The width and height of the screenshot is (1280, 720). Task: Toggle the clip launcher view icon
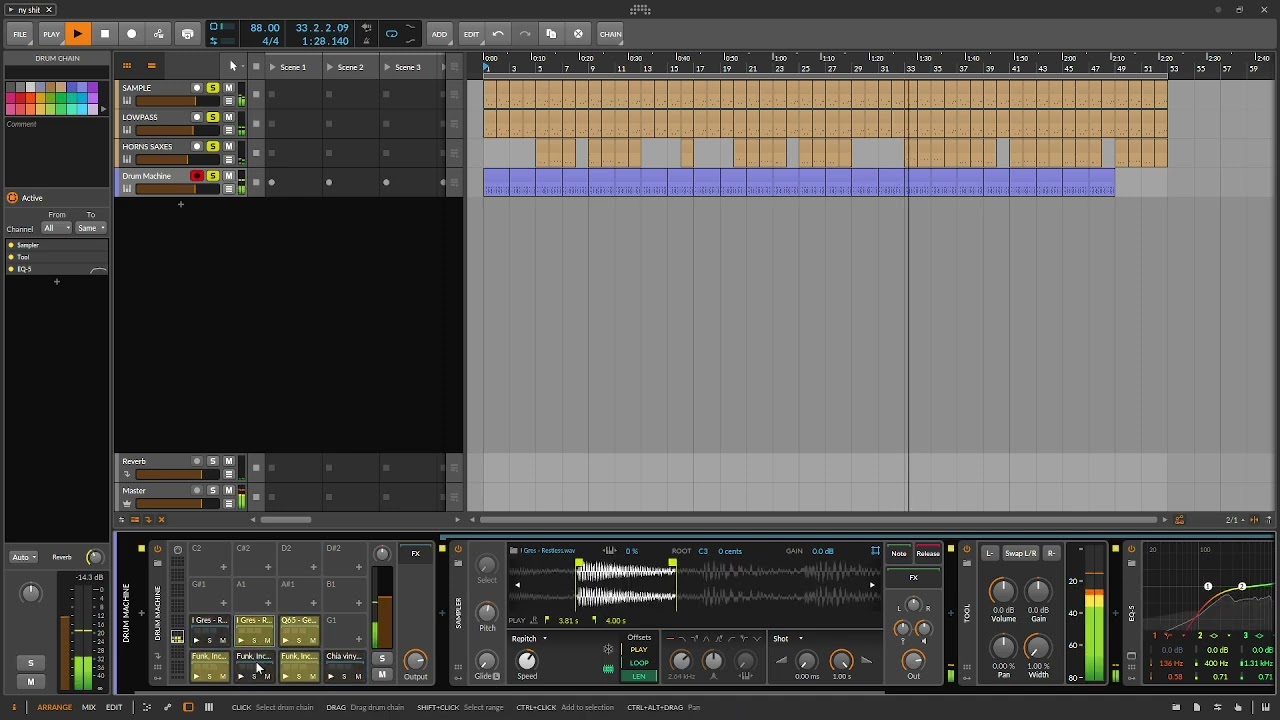tap(127, 67)
